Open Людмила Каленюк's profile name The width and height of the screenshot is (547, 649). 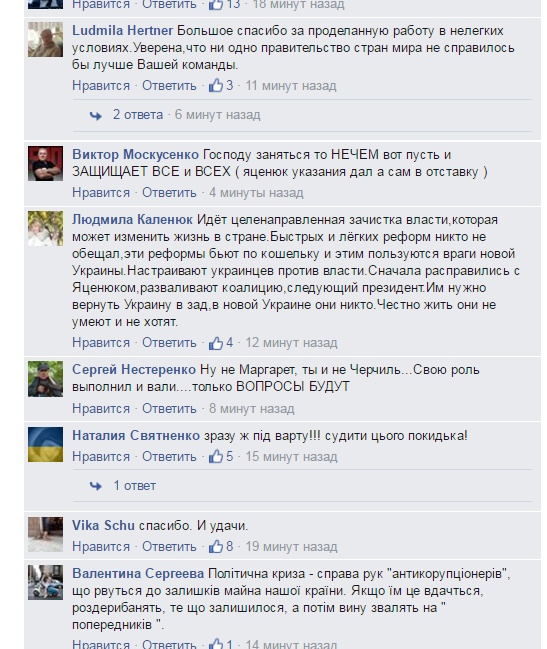point(132,219)
